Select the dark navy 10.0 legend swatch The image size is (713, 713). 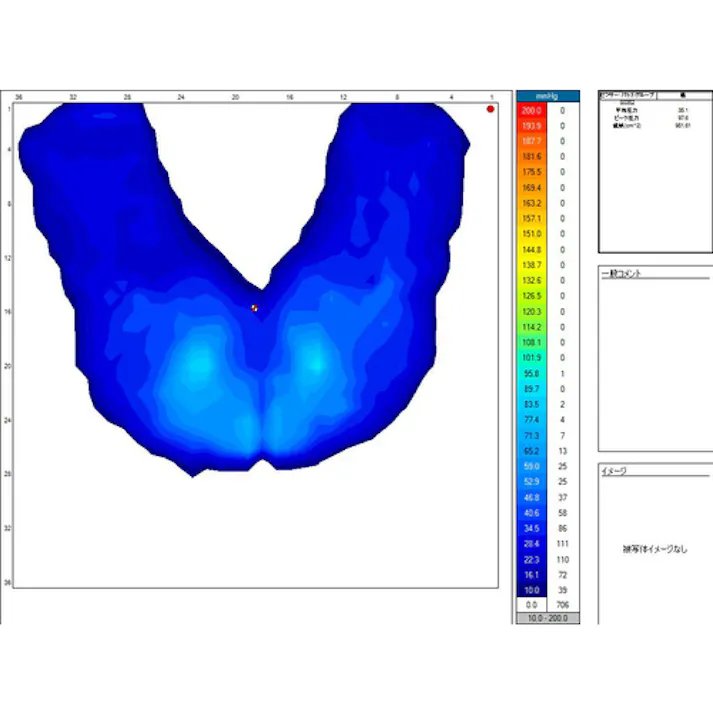[x=531, y=589]
